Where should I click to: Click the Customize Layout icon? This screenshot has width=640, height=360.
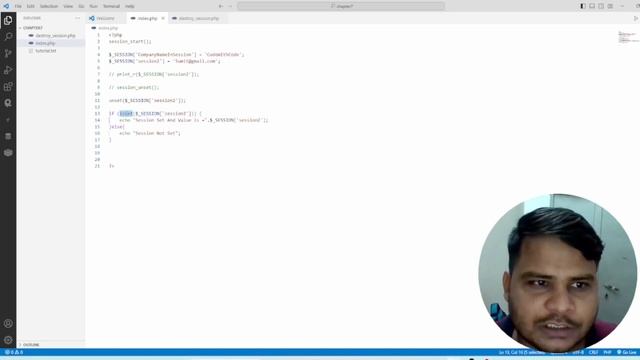(610, 6)
